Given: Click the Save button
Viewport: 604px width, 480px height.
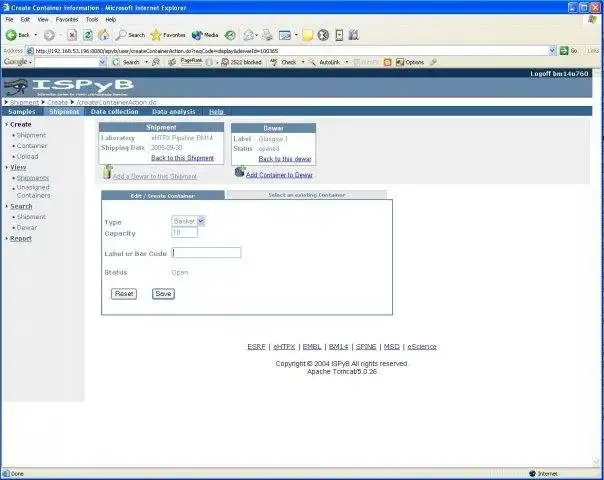Looking at the screenshot, I should tap(163, 294).
